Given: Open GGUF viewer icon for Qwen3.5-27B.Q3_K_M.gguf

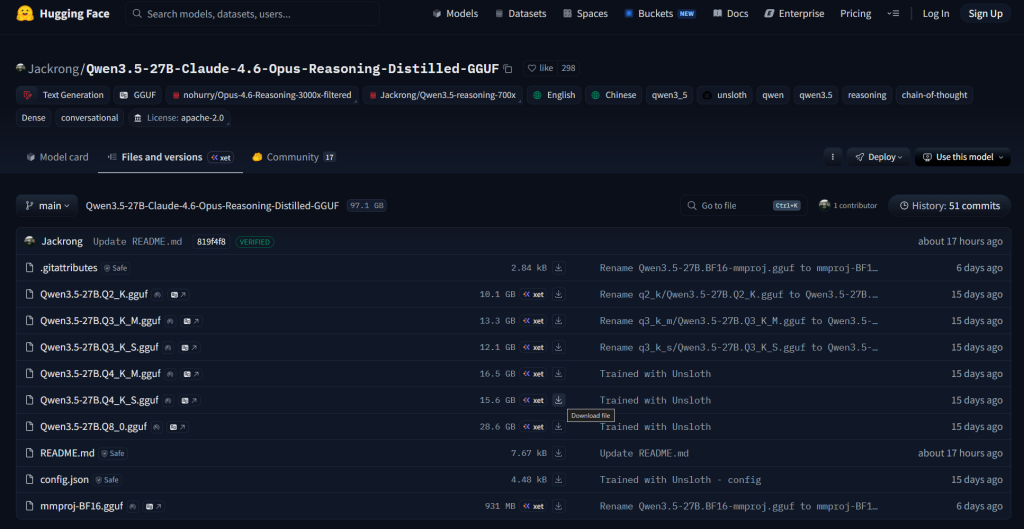Looking at the screenshot, I should [186, 321].
